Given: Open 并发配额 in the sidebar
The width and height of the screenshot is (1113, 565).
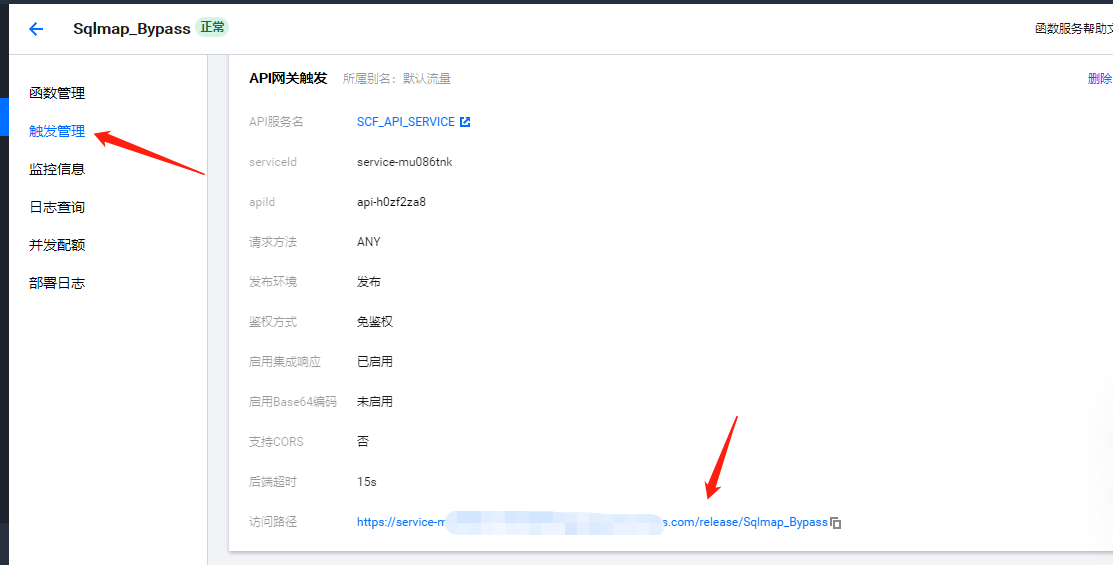Looking at the screenshot, I should [x=57, y=245].
